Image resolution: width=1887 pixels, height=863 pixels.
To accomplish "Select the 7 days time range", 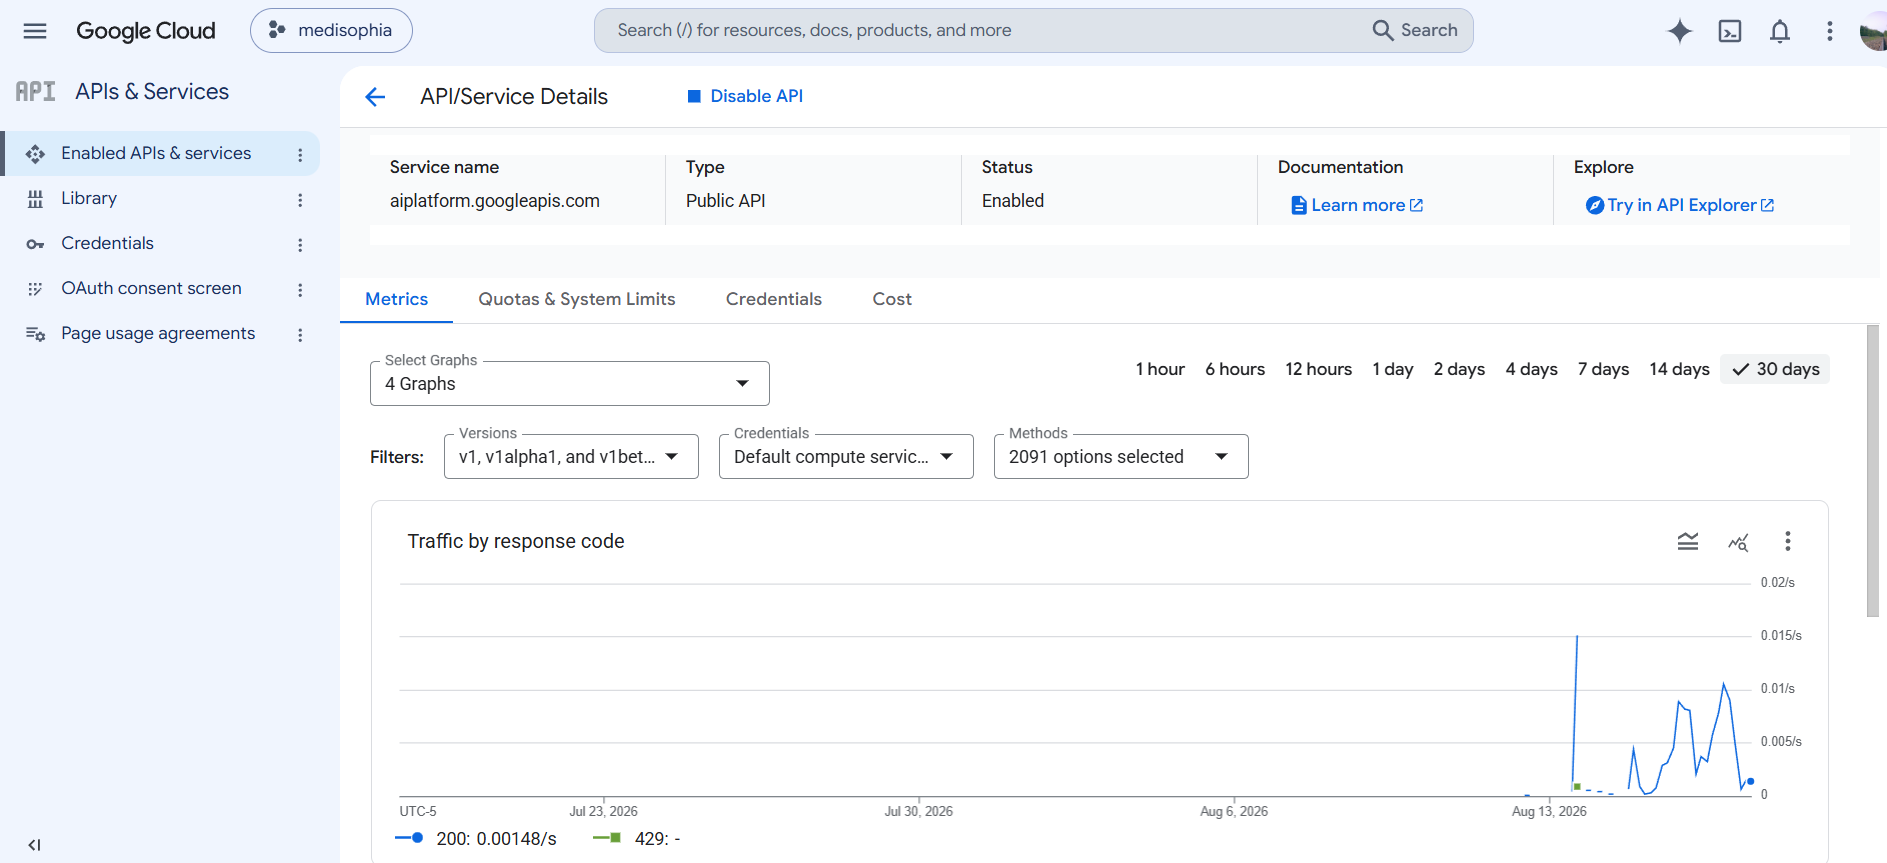I will tap(1604, 369).
